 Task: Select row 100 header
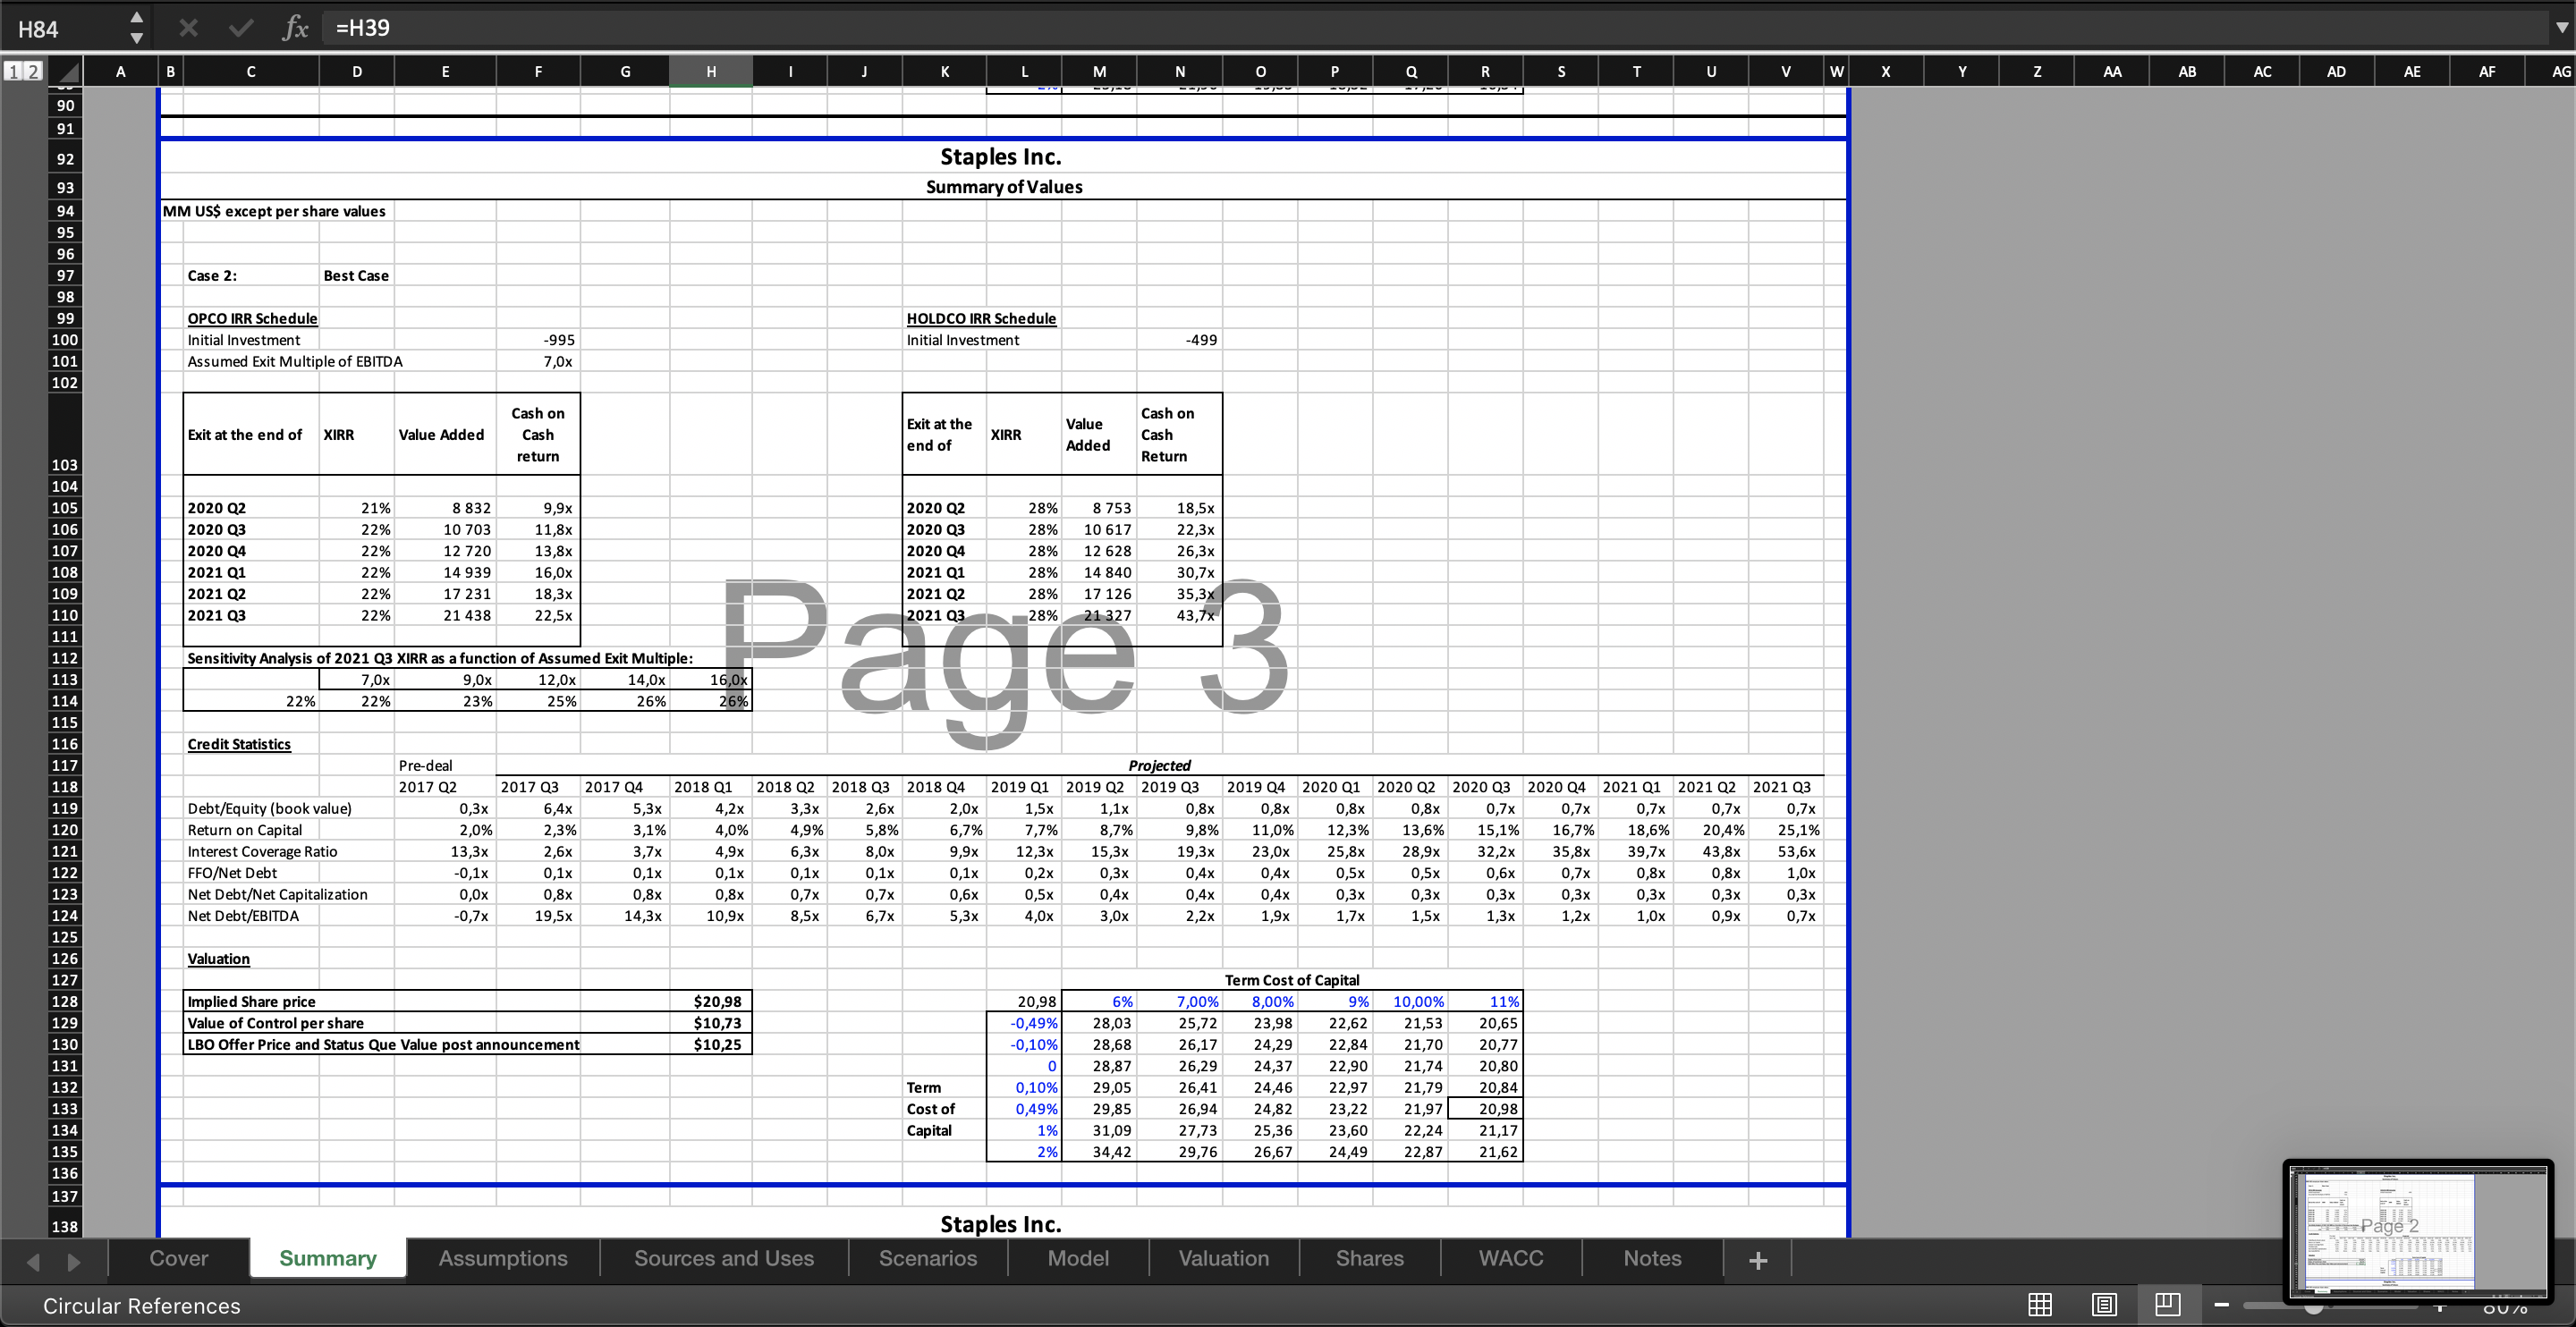65,340
